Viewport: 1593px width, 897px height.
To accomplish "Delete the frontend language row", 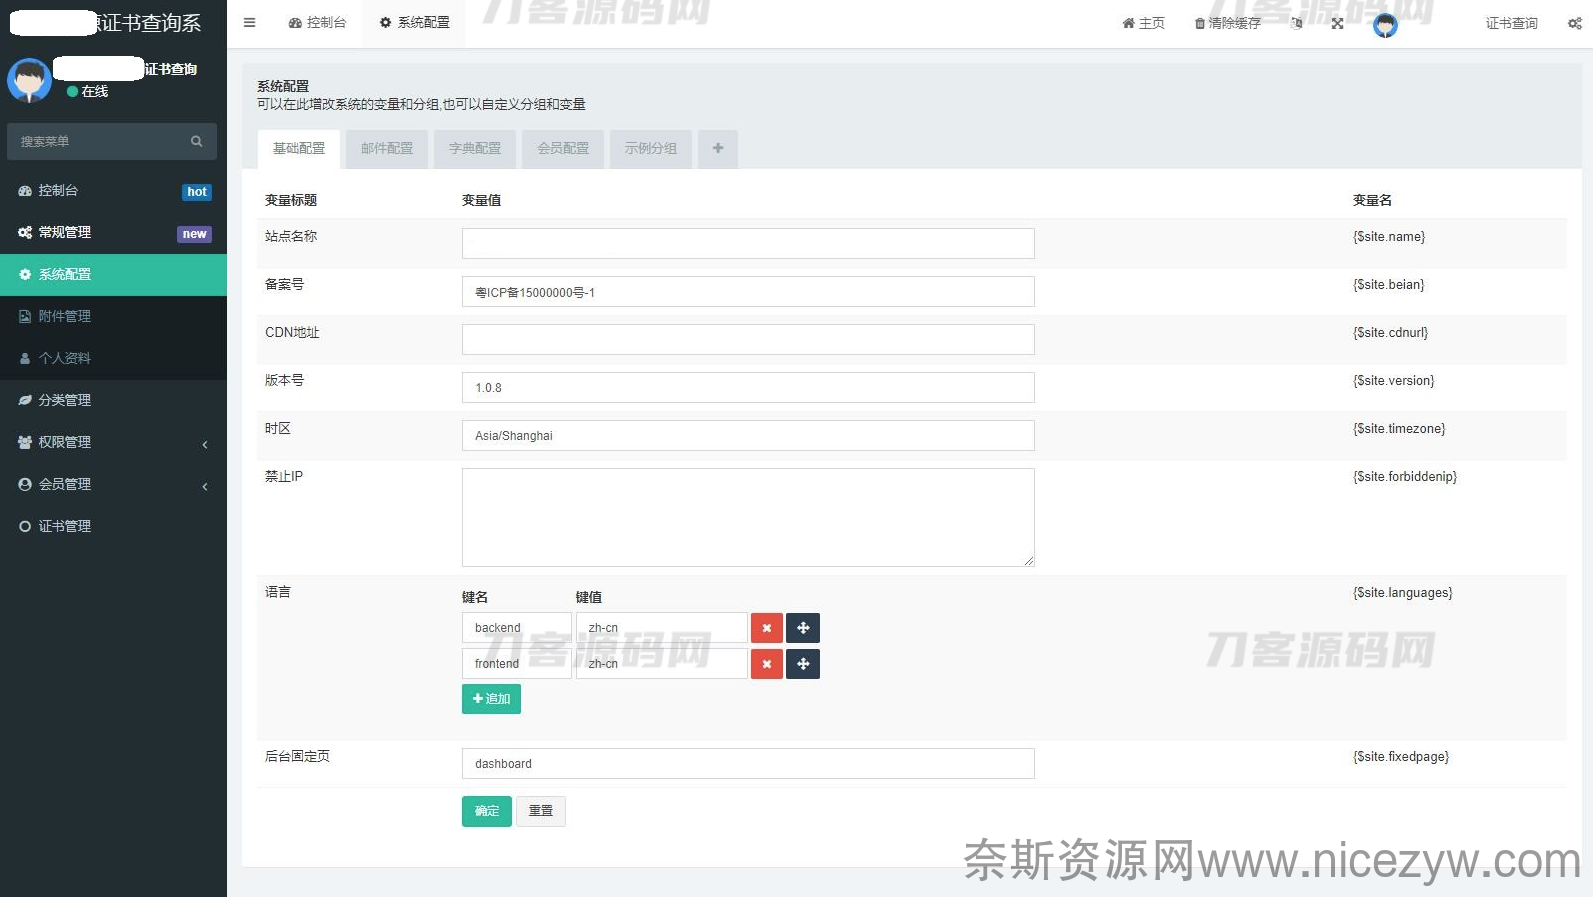I will click(766, 664).
